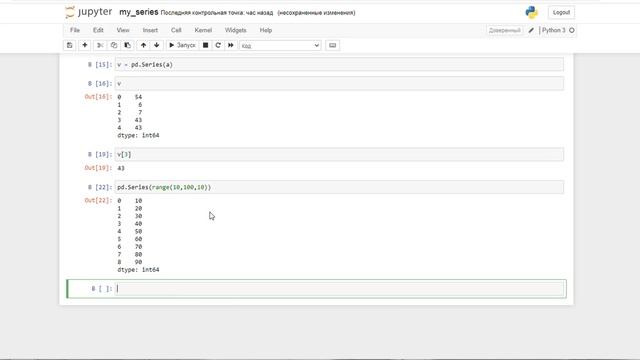Open the Kernel menu
This screenshot has height=360, width=640.
203,30
